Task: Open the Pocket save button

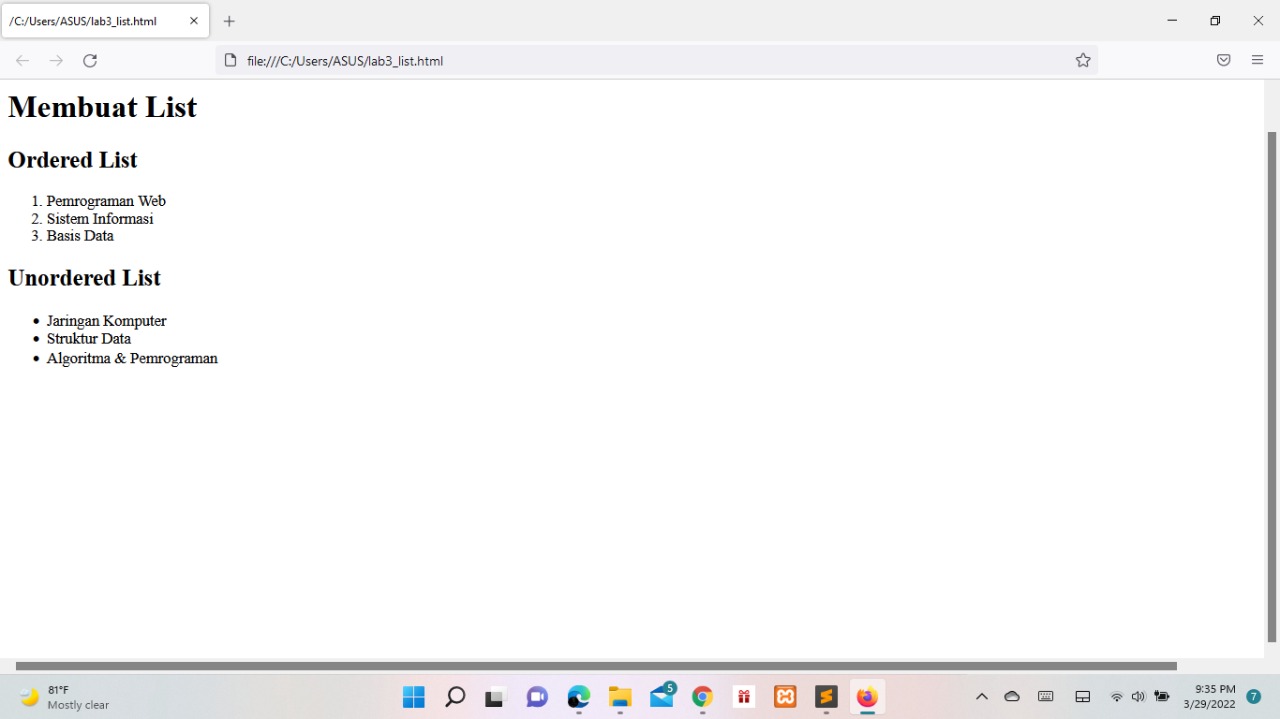Action: pyautogui.click(x=1223, y=61)
